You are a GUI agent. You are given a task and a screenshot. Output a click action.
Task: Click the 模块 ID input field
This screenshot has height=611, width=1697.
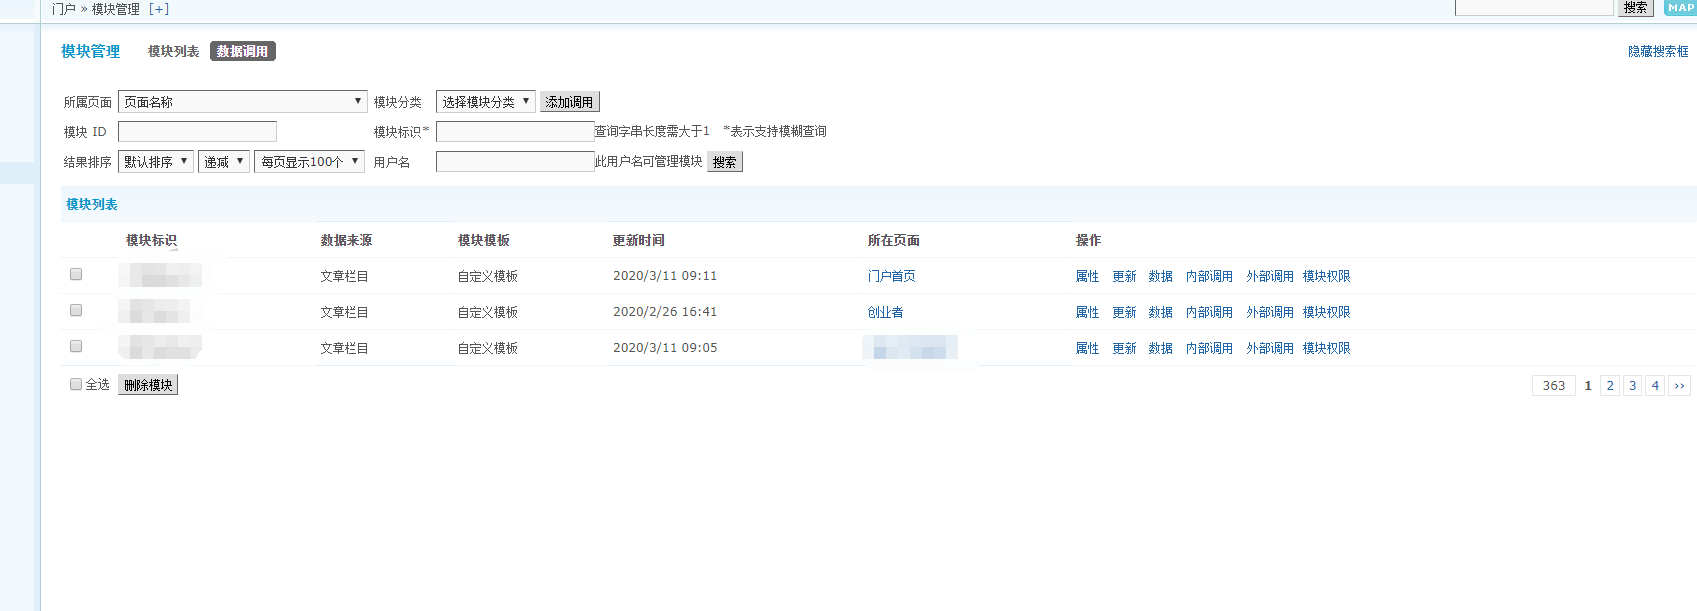197,132
